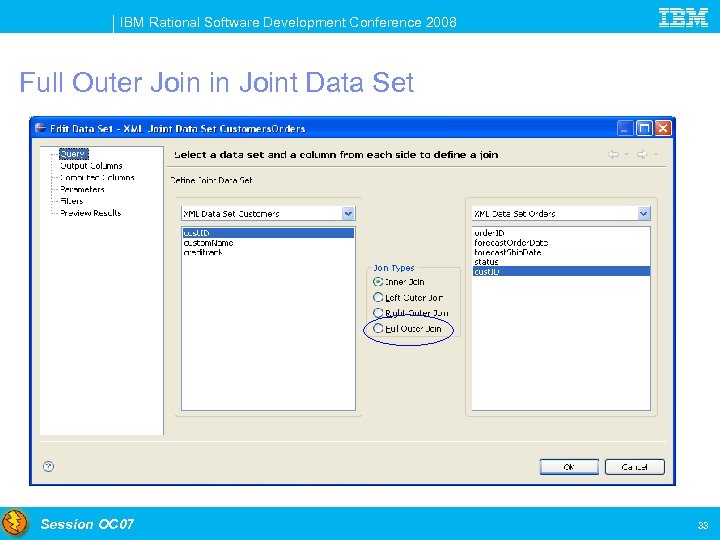Select forecastShipDate in Orders column list

[x=561, y=252]
